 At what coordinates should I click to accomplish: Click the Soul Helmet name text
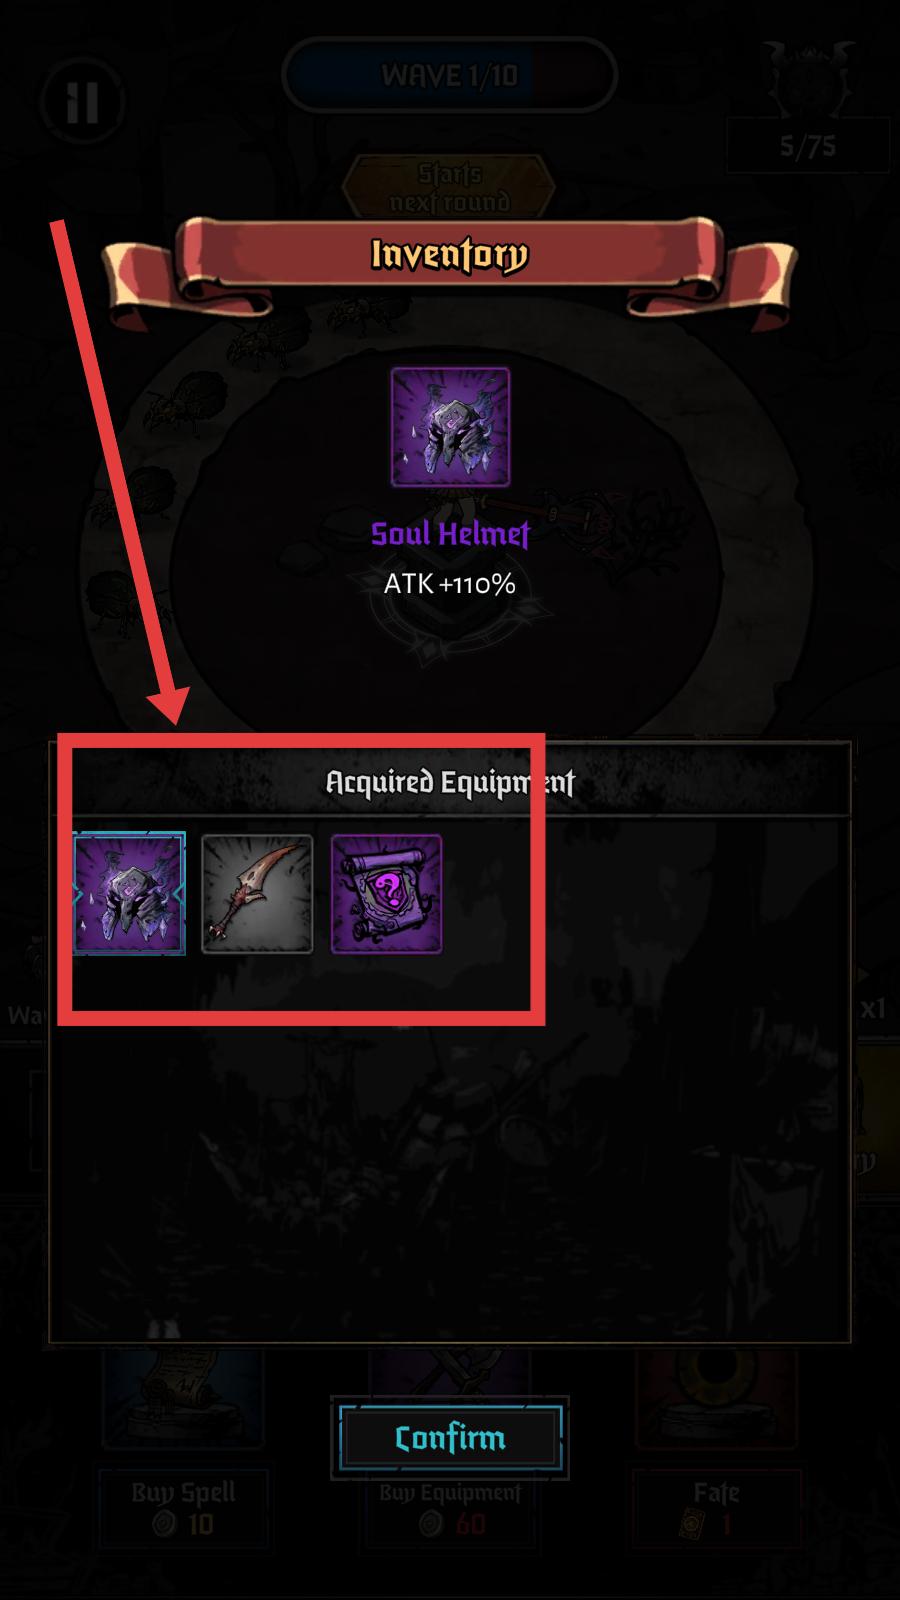point(450,534)
